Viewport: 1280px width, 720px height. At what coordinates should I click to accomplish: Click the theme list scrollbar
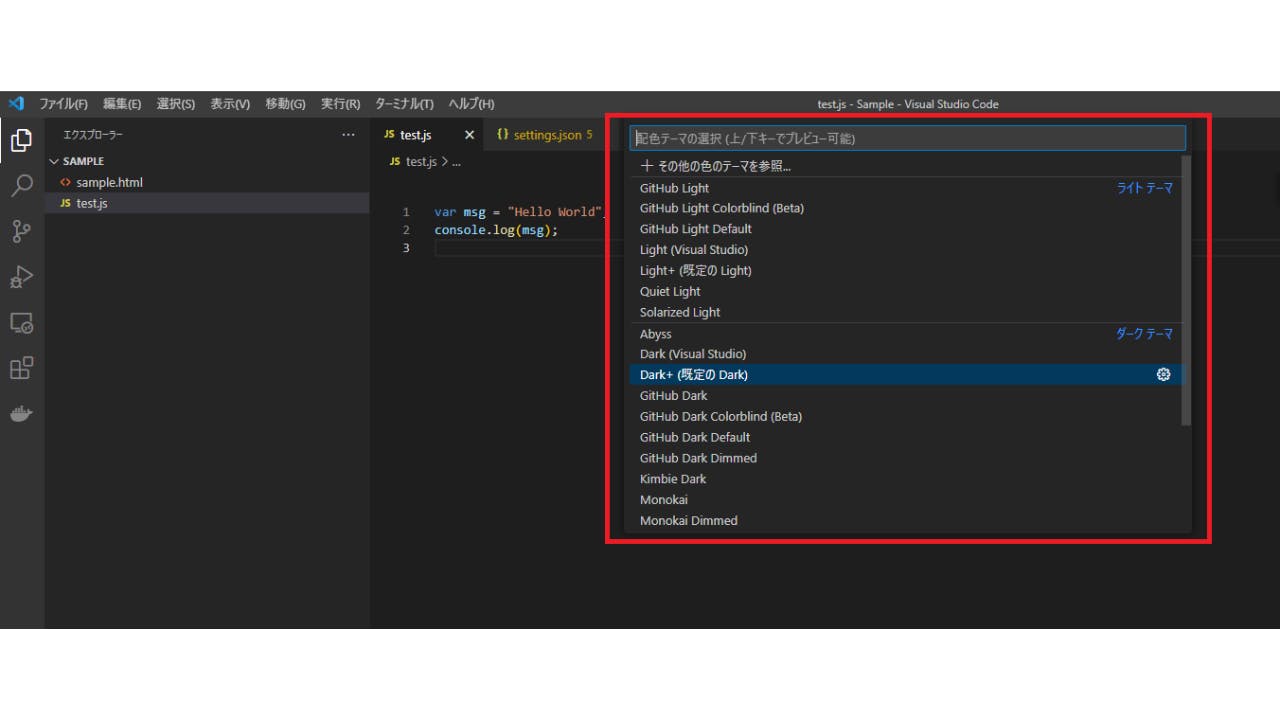pos(1186,290)
